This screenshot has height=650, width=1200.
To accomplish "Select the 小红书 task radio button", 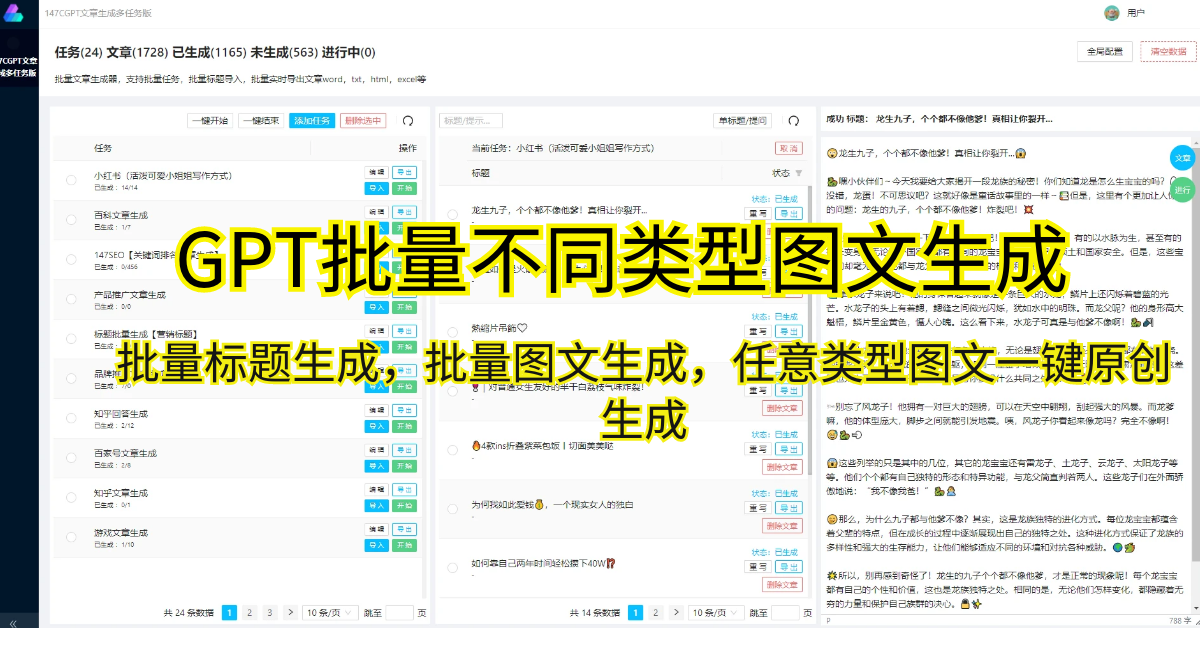I will tap(71, 180).
